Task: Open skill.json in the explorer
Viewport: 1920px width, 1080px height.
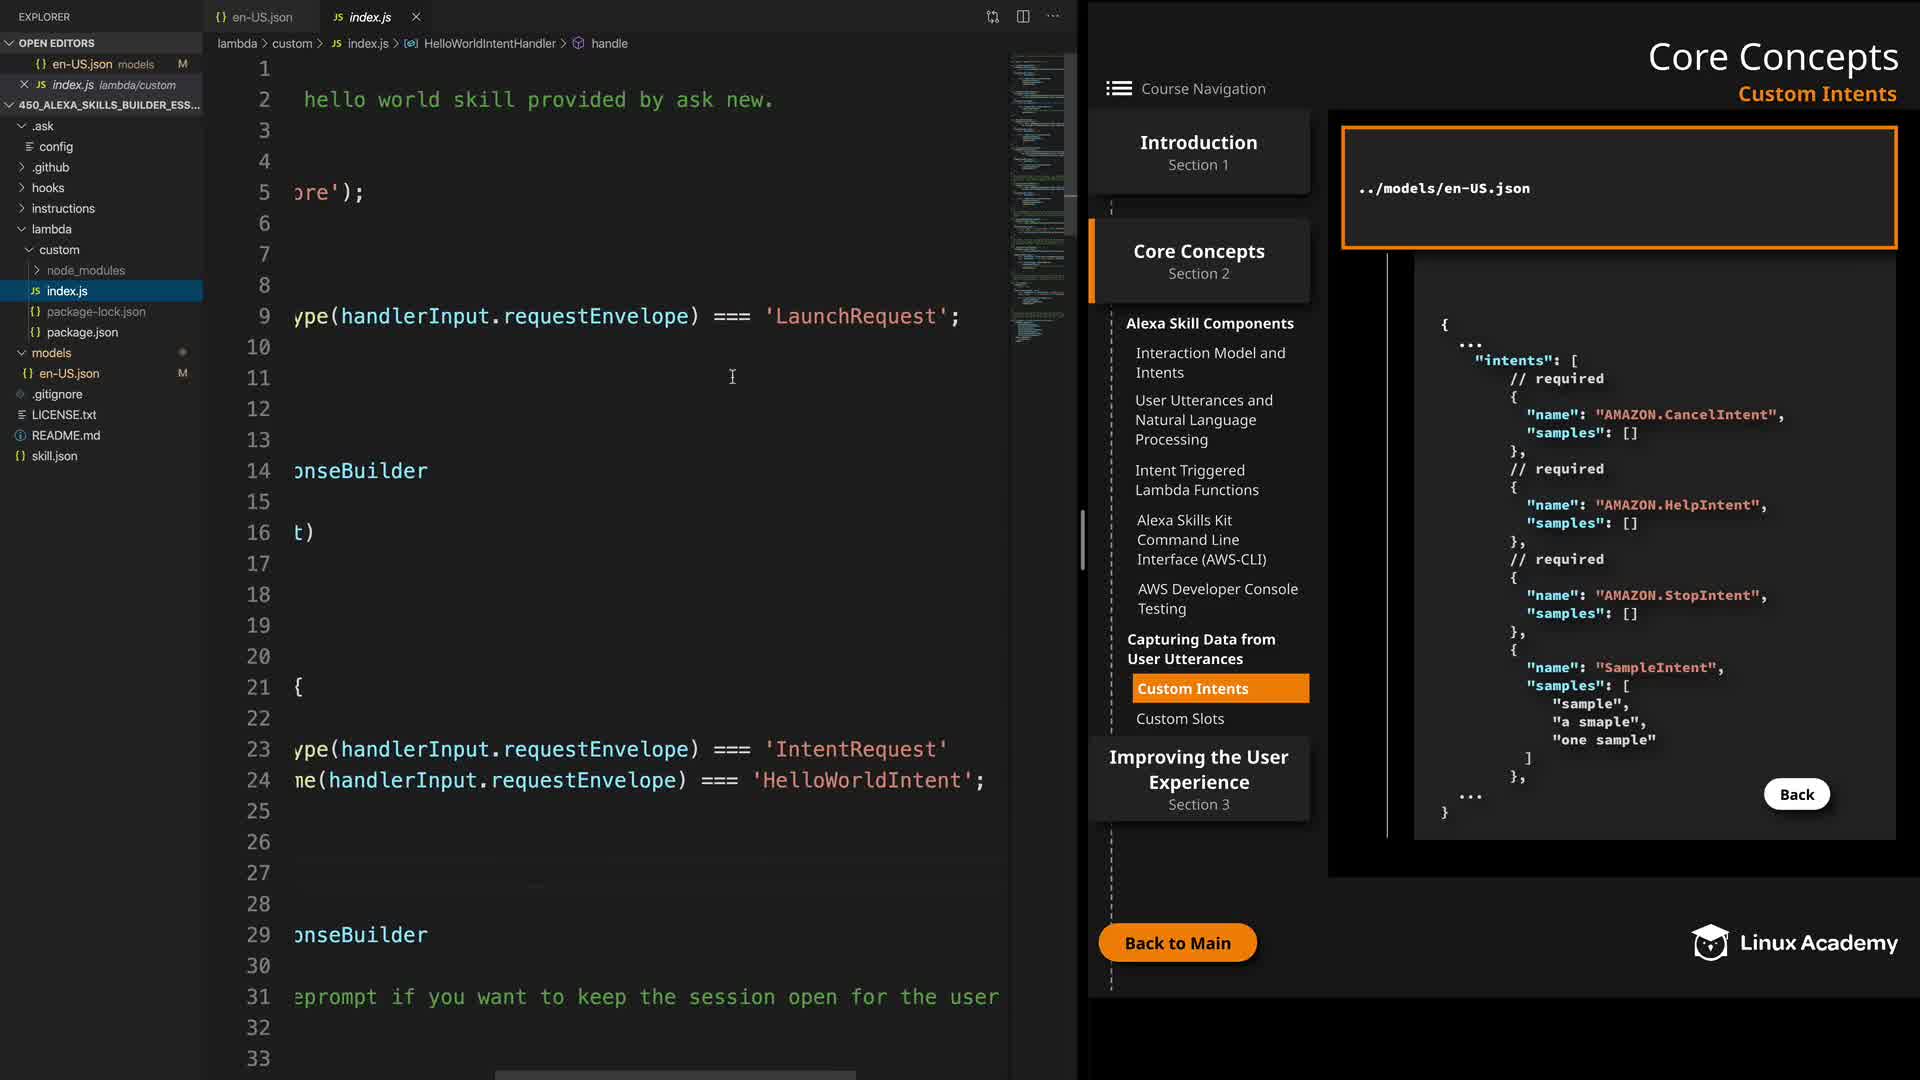Action: coord(54,456)
